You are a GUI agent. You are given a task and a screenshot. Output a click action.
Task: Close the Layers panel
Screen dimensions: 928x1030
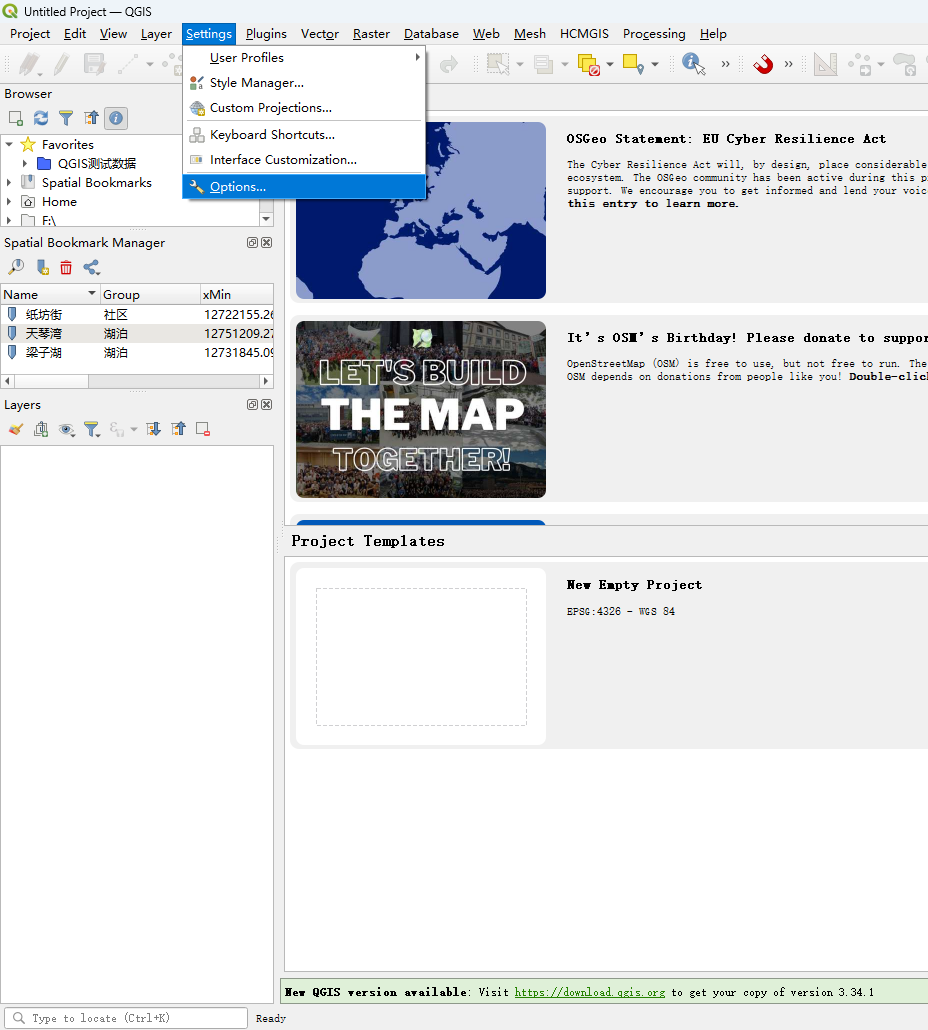pyautogui.click(x=267, y=405)
